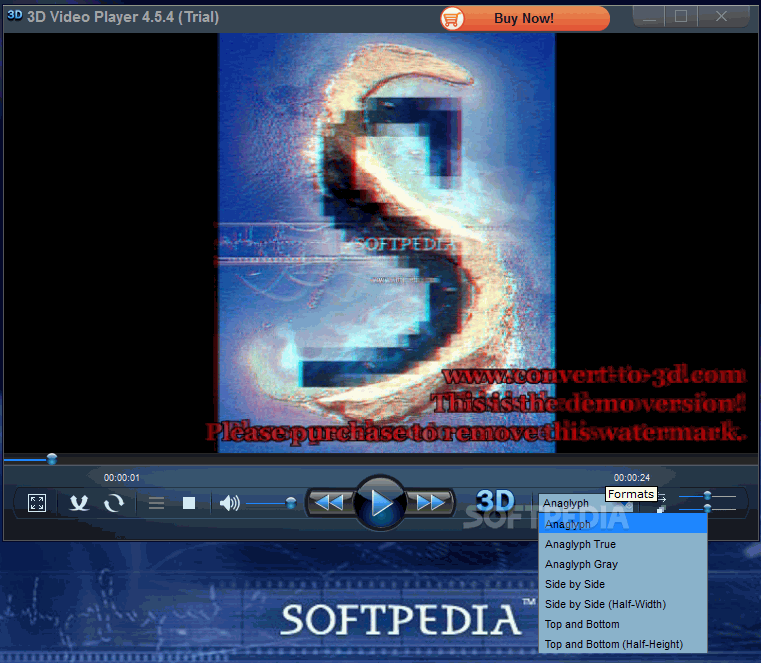Image resolution: width=761 pixels, height=663 pixels.
Task: Click the seek bar handle
Action: pos(52,459)
